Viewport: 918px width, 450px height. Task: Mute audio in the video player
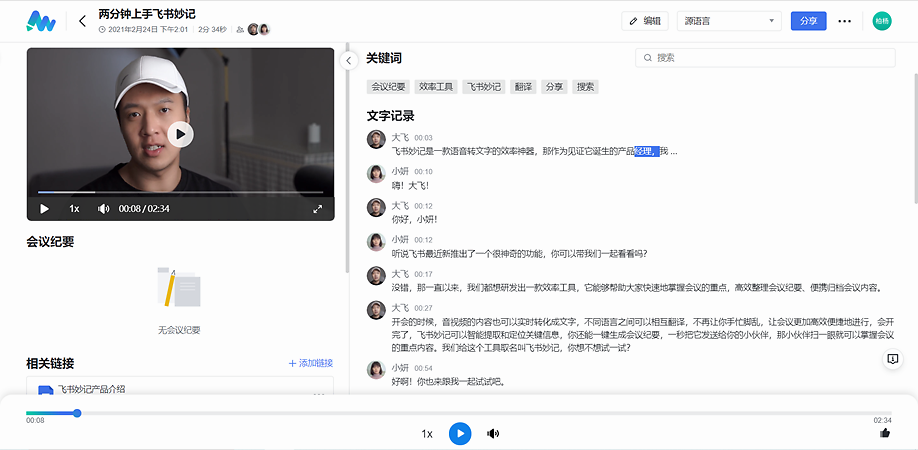click(103, 209)
